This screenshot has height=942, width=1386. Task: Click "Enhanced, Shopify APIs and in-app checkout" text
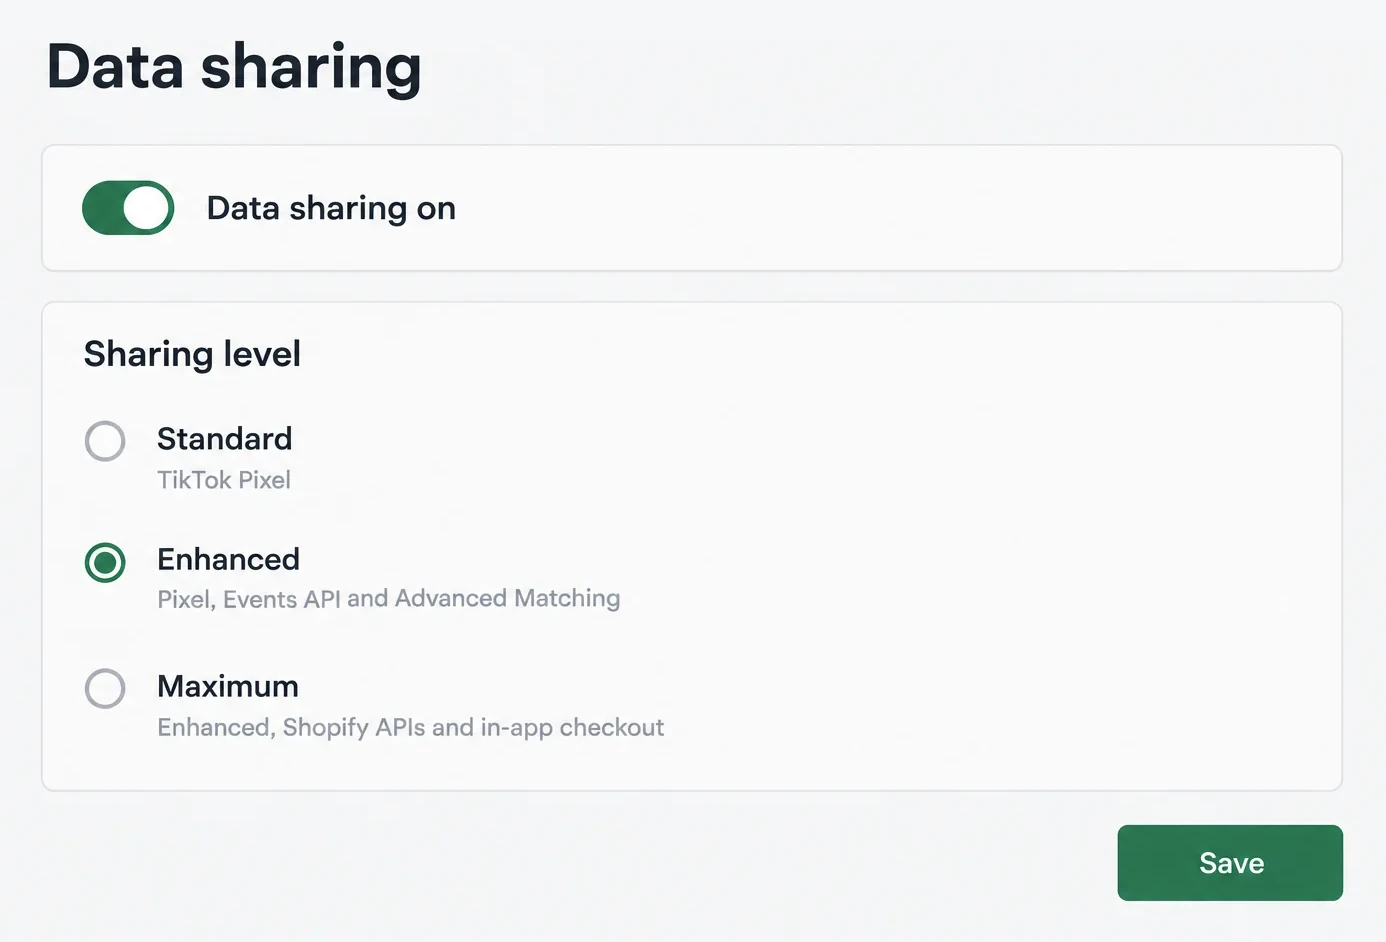[411, 727]
